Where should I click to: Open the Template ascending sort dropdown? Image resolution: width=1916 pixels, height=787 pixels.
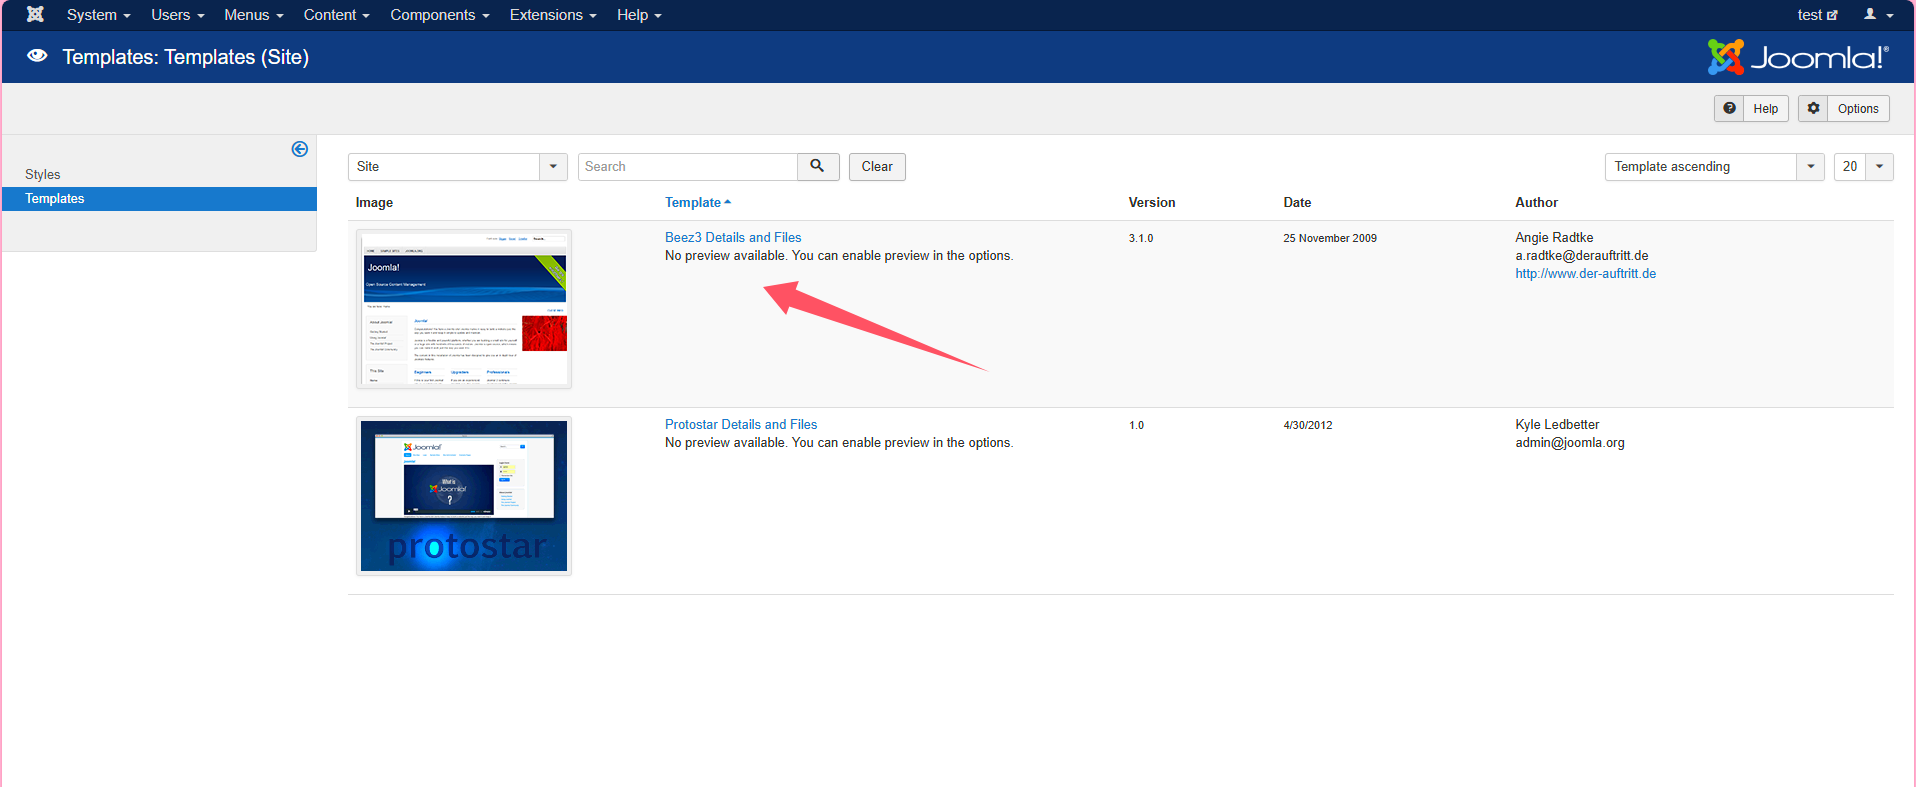pos(1810,166)
